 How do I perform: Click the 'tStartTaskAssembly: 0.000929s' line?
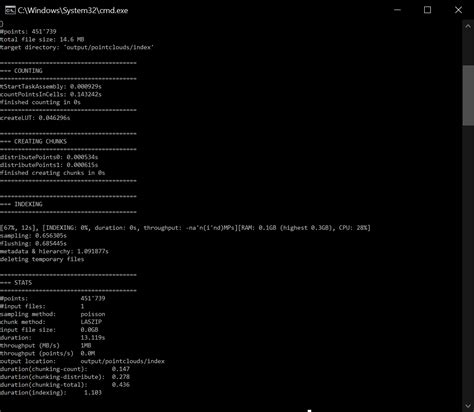click(51, 87)
